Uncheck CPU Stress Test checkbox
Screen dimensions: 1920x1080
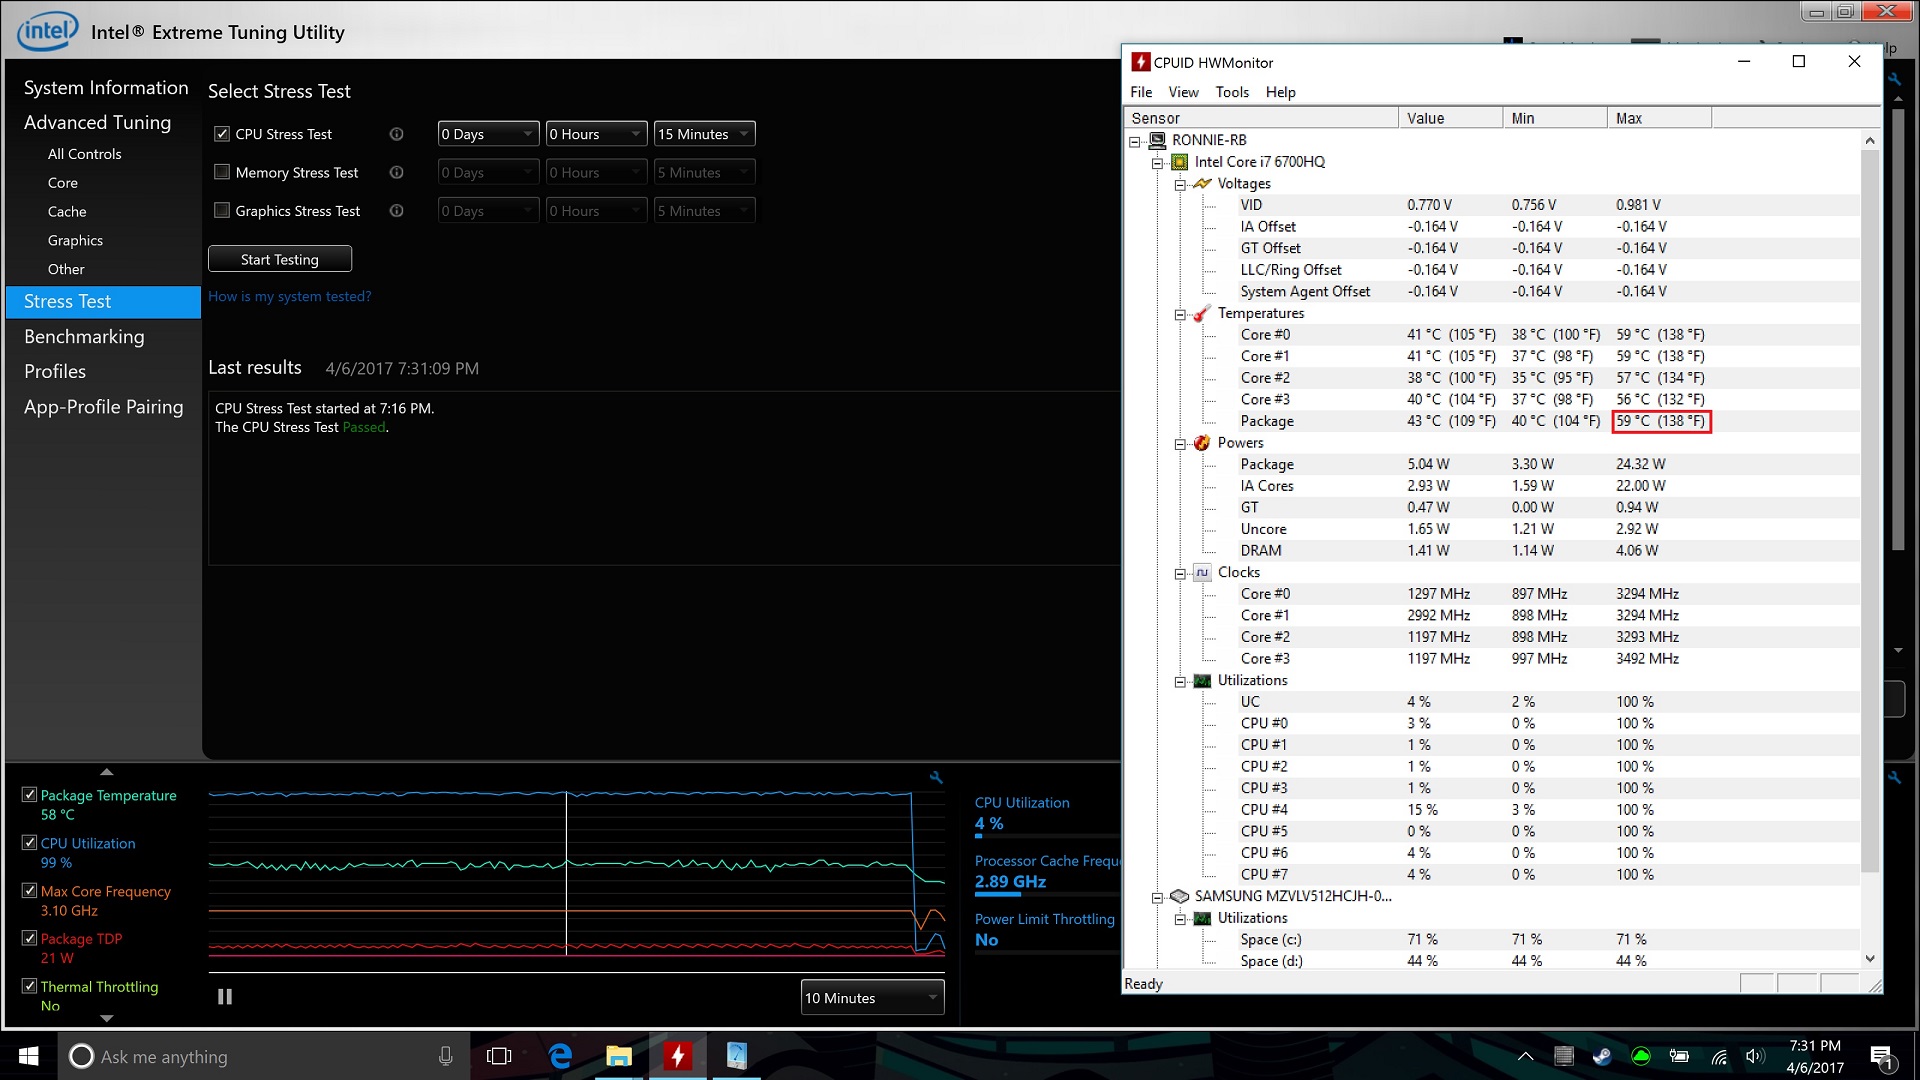(222, 134)
